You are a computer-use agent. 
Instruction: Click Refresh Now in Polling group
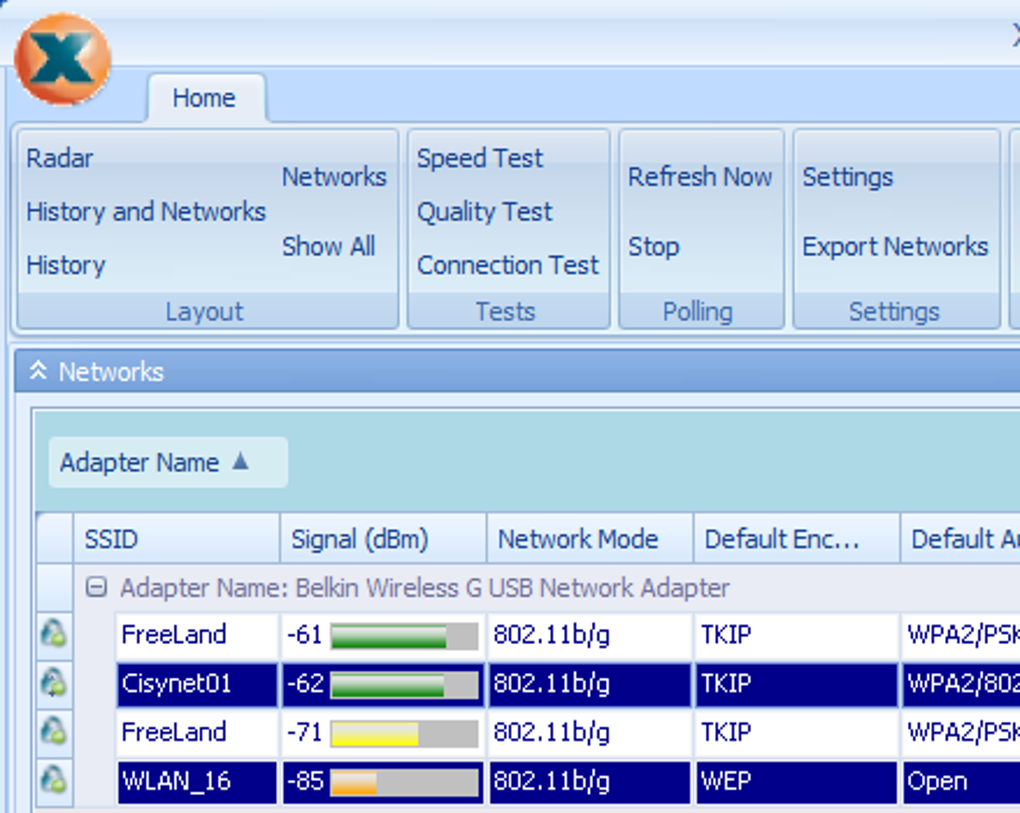click(700, 176)
